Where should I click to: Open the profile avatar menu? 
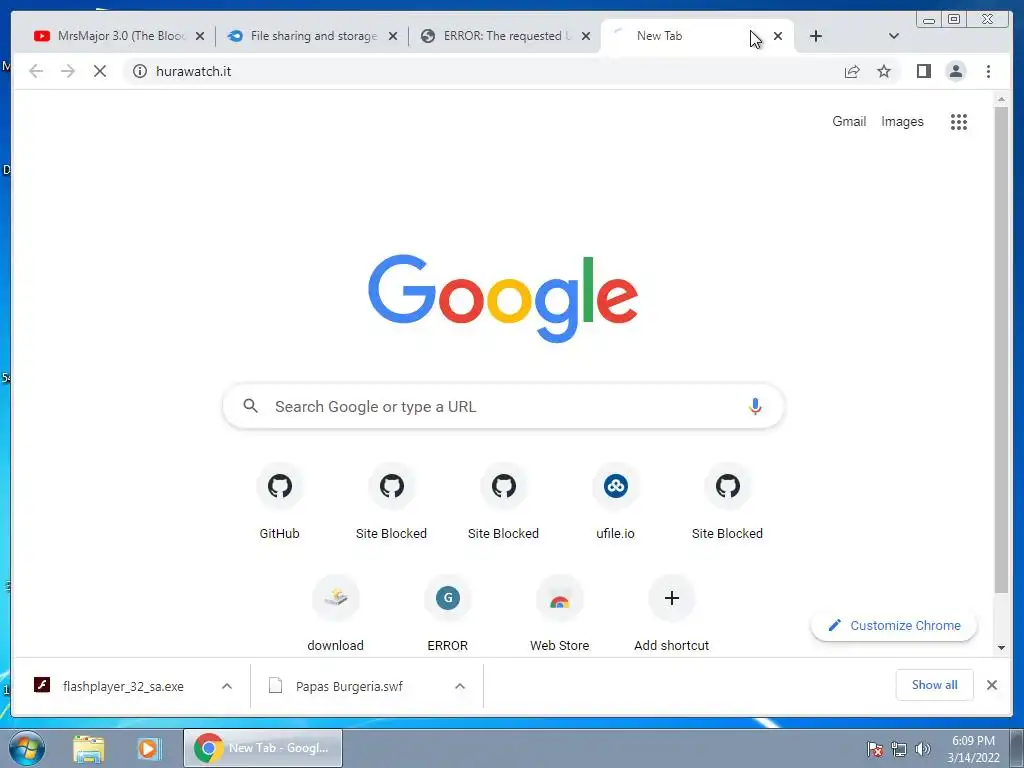pyautogui.click(x=955, y=71)
